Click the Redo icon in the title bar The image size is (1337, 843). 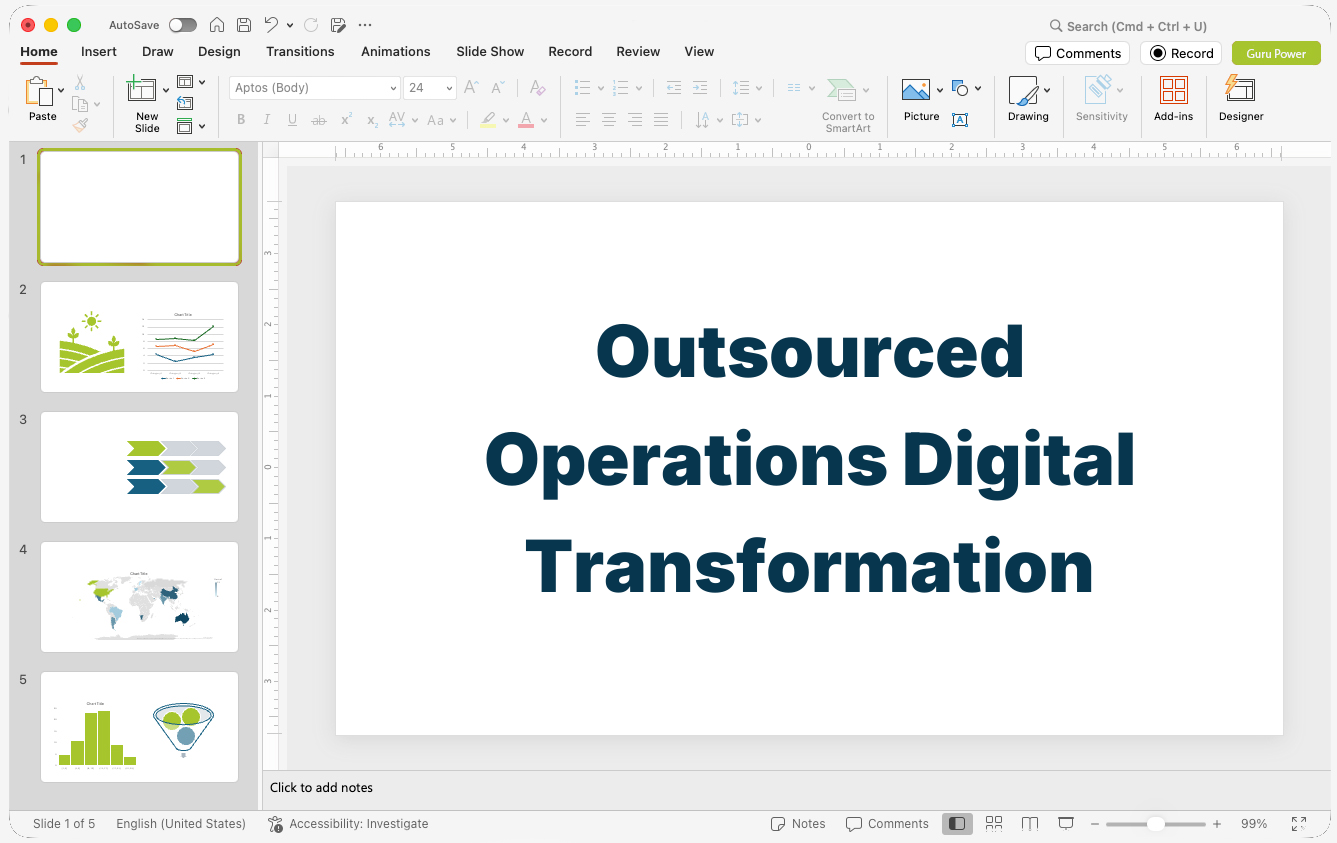tap(311, 25)
